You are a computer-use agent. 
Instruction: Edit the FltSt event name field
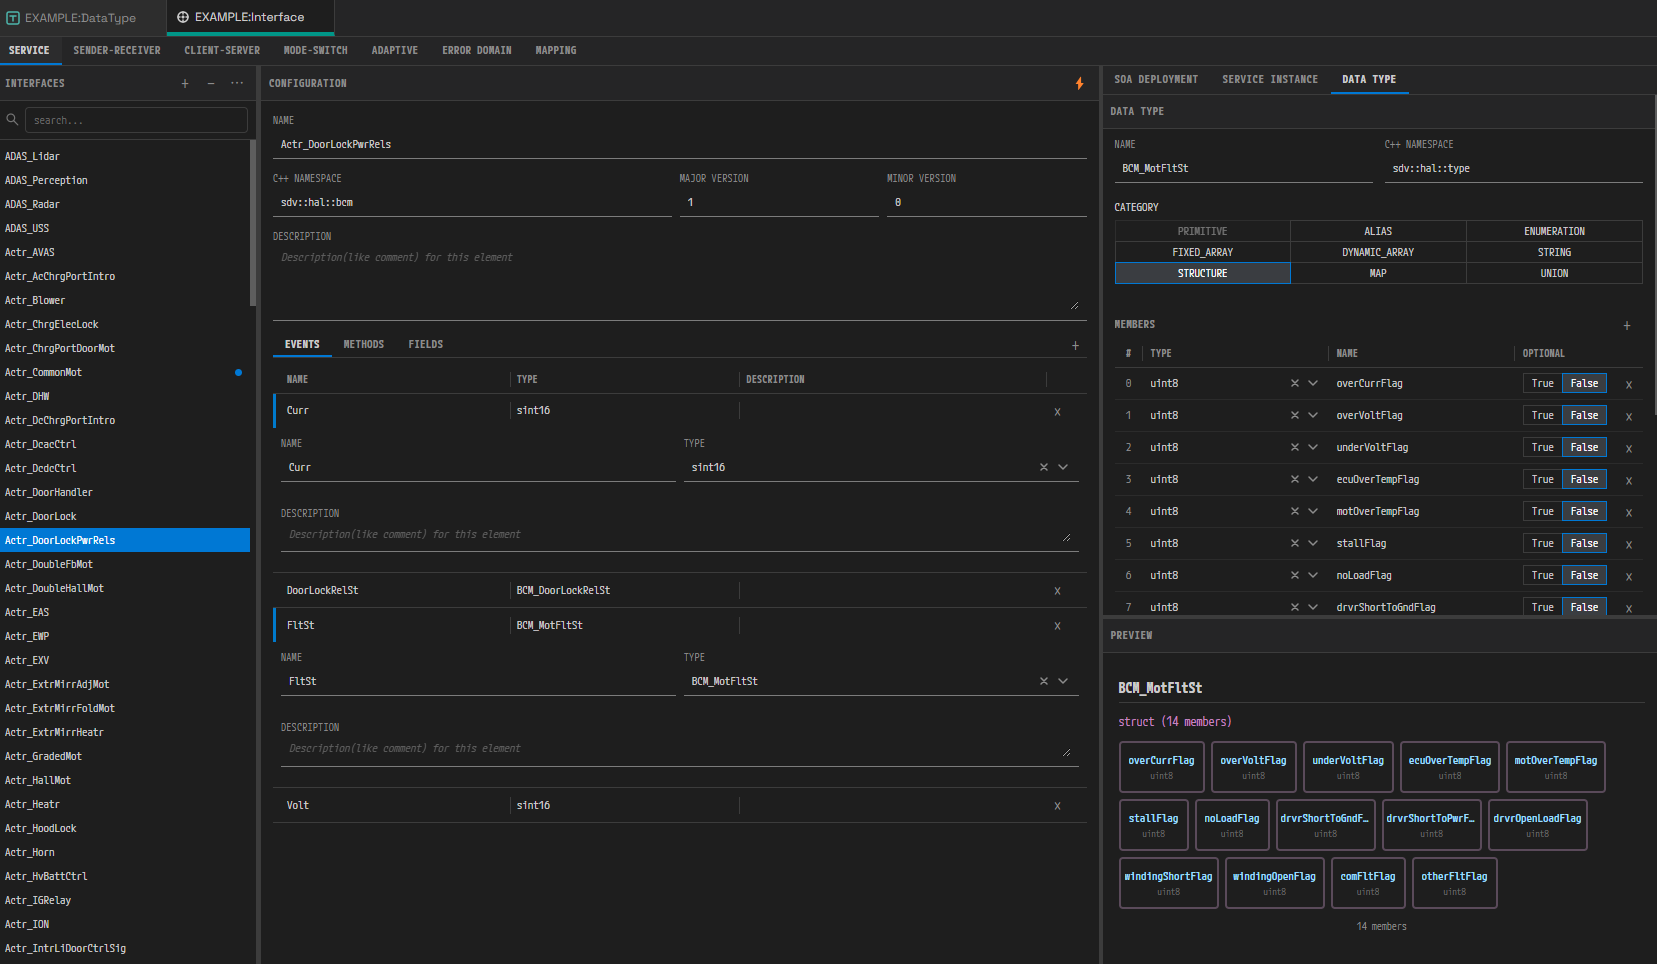point(478,681)
